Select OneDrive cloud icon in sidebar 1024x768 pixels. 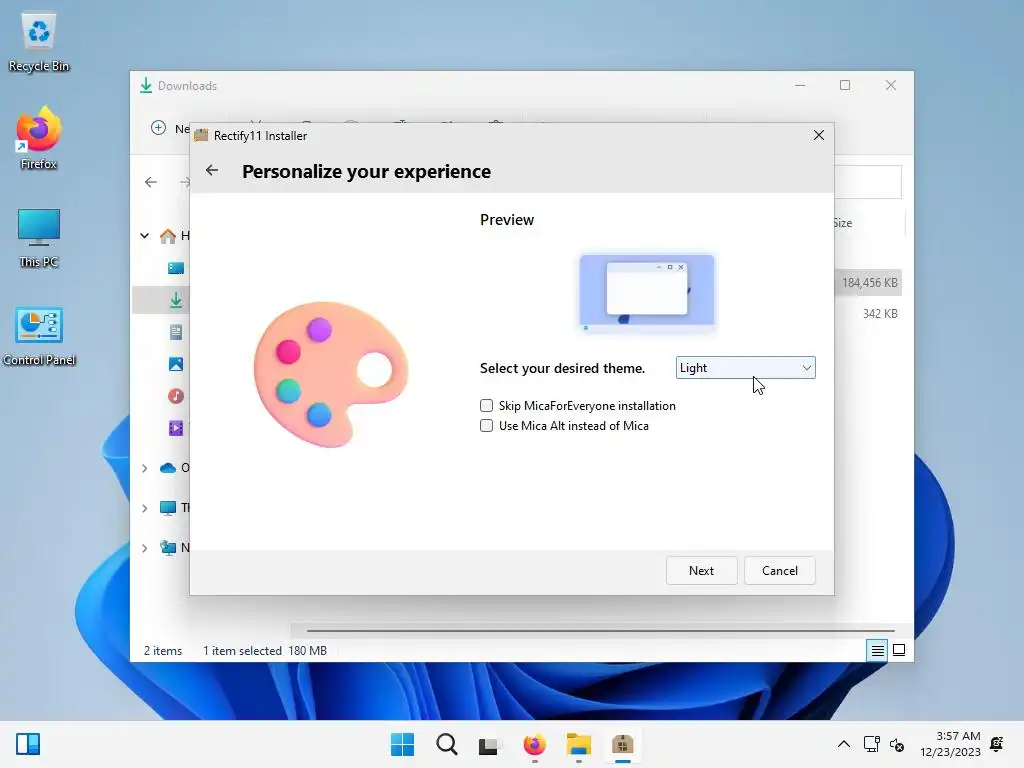coord(168,468)
